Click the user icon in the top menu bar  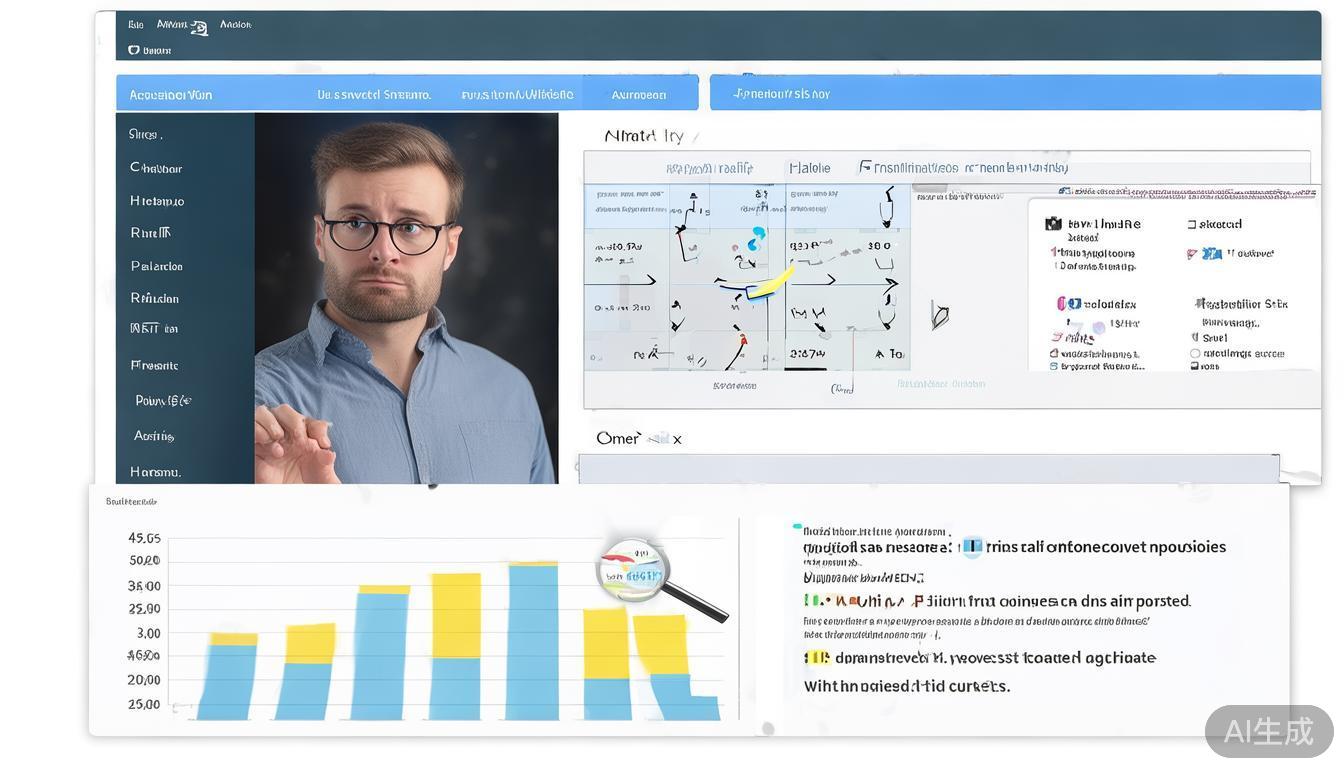(199, 27)
